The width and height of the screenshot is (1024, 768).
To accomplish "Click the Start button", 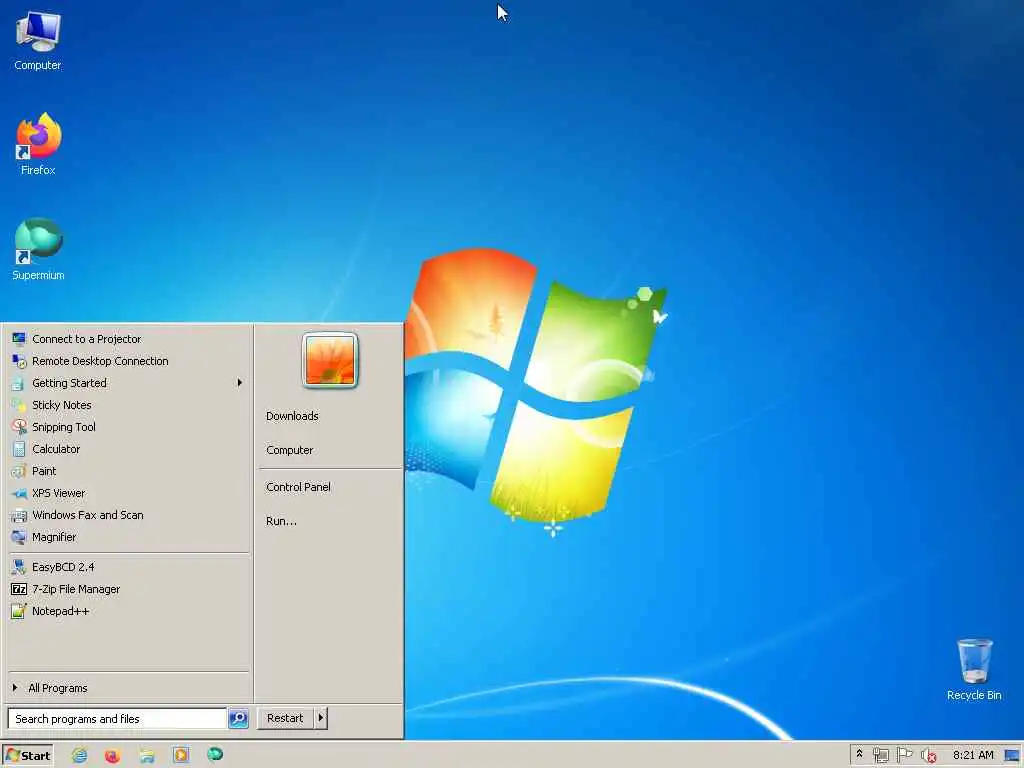I will click(27, 756).
